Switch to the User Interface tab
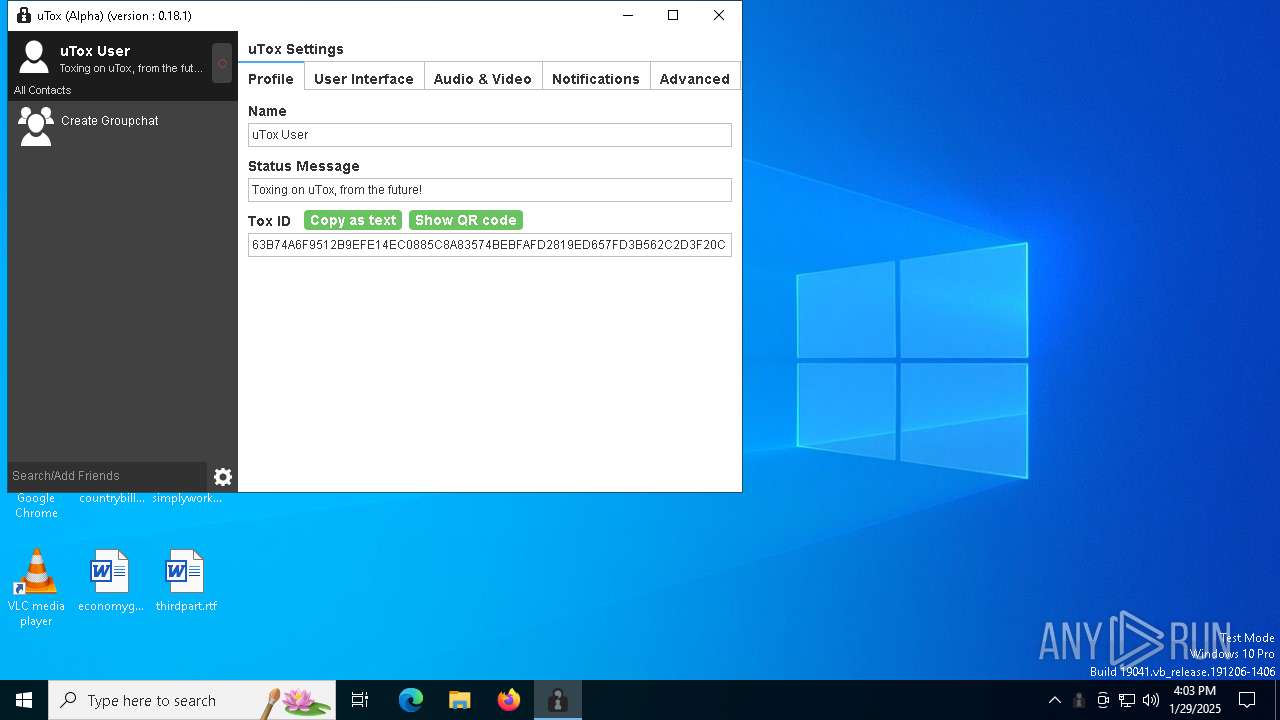Image resolution: width=1280 pixels, height=720 pixels. pos(363,78)
